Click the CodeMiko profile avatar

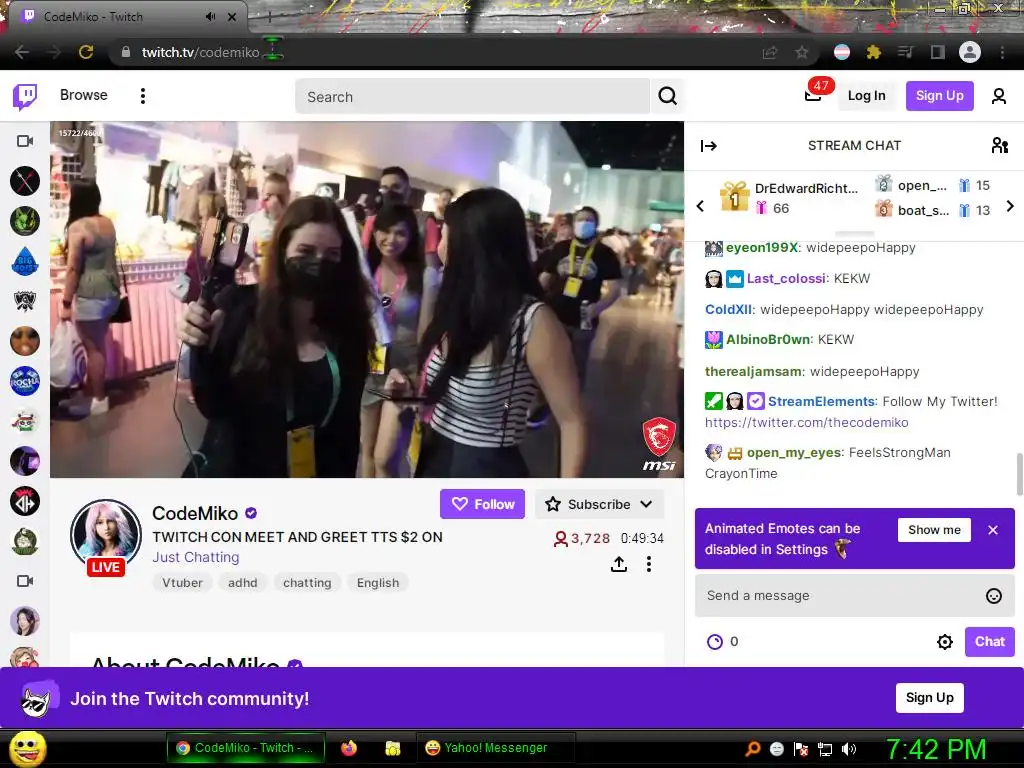coord(106,535)
